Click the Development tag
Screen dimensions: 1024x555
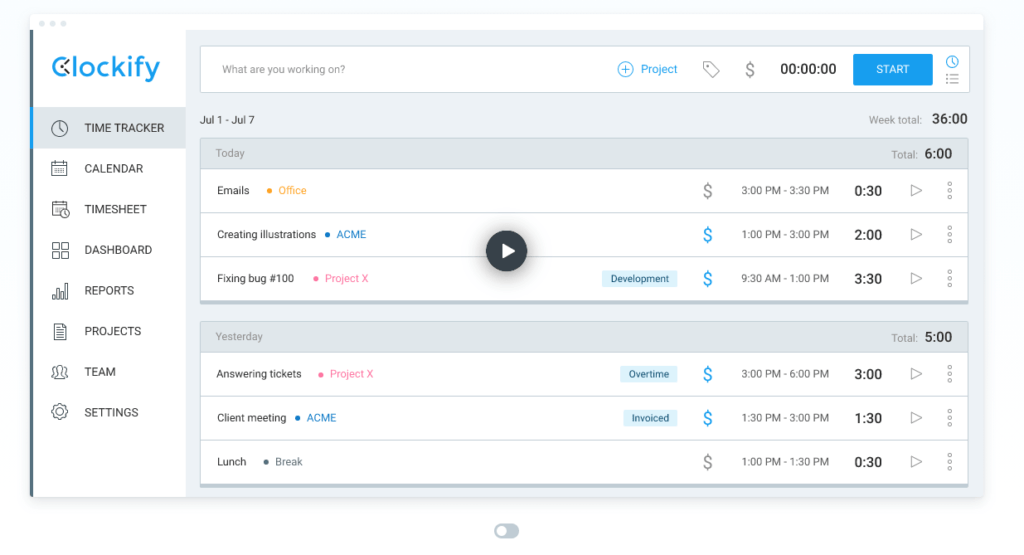coord(639,279)
